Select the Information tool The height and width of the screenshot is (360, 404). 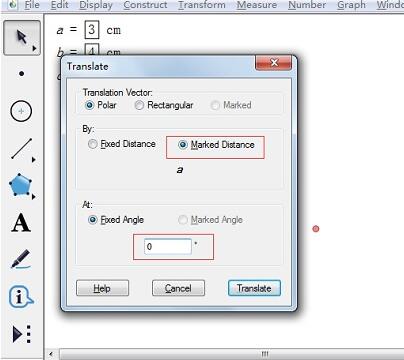click(x=21, y=297)
